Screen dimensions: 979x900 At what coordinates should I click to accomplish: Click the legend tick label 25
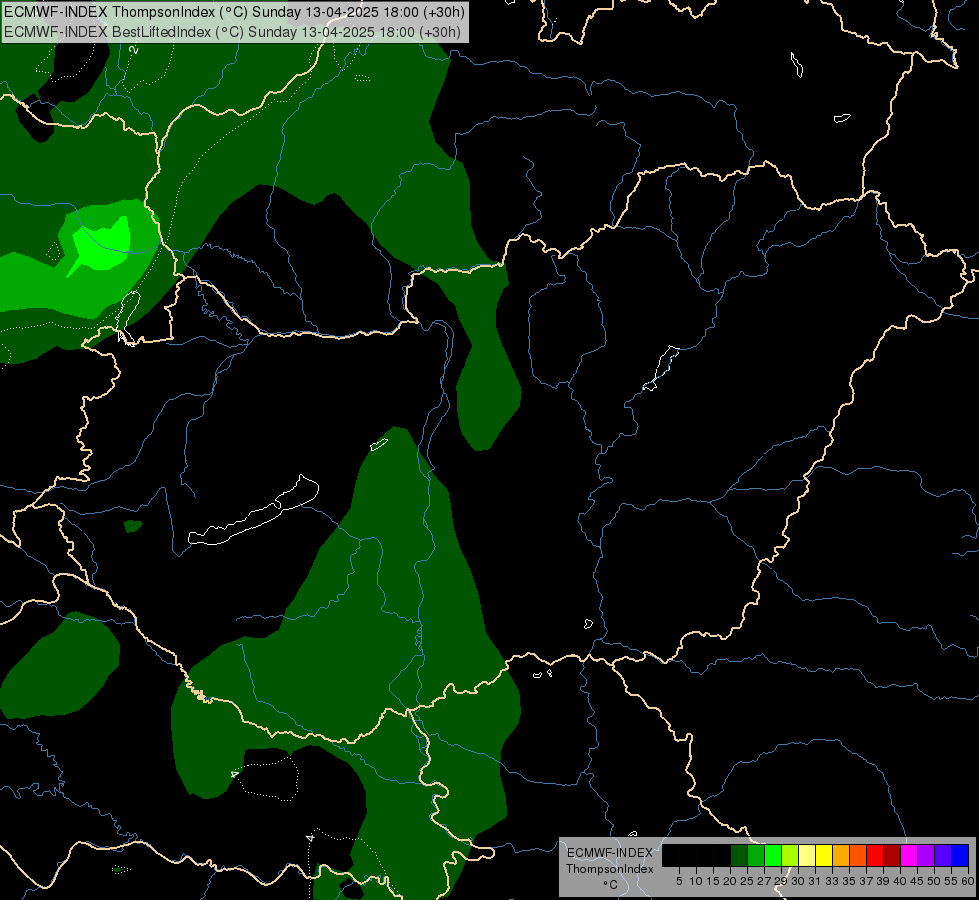747,881
